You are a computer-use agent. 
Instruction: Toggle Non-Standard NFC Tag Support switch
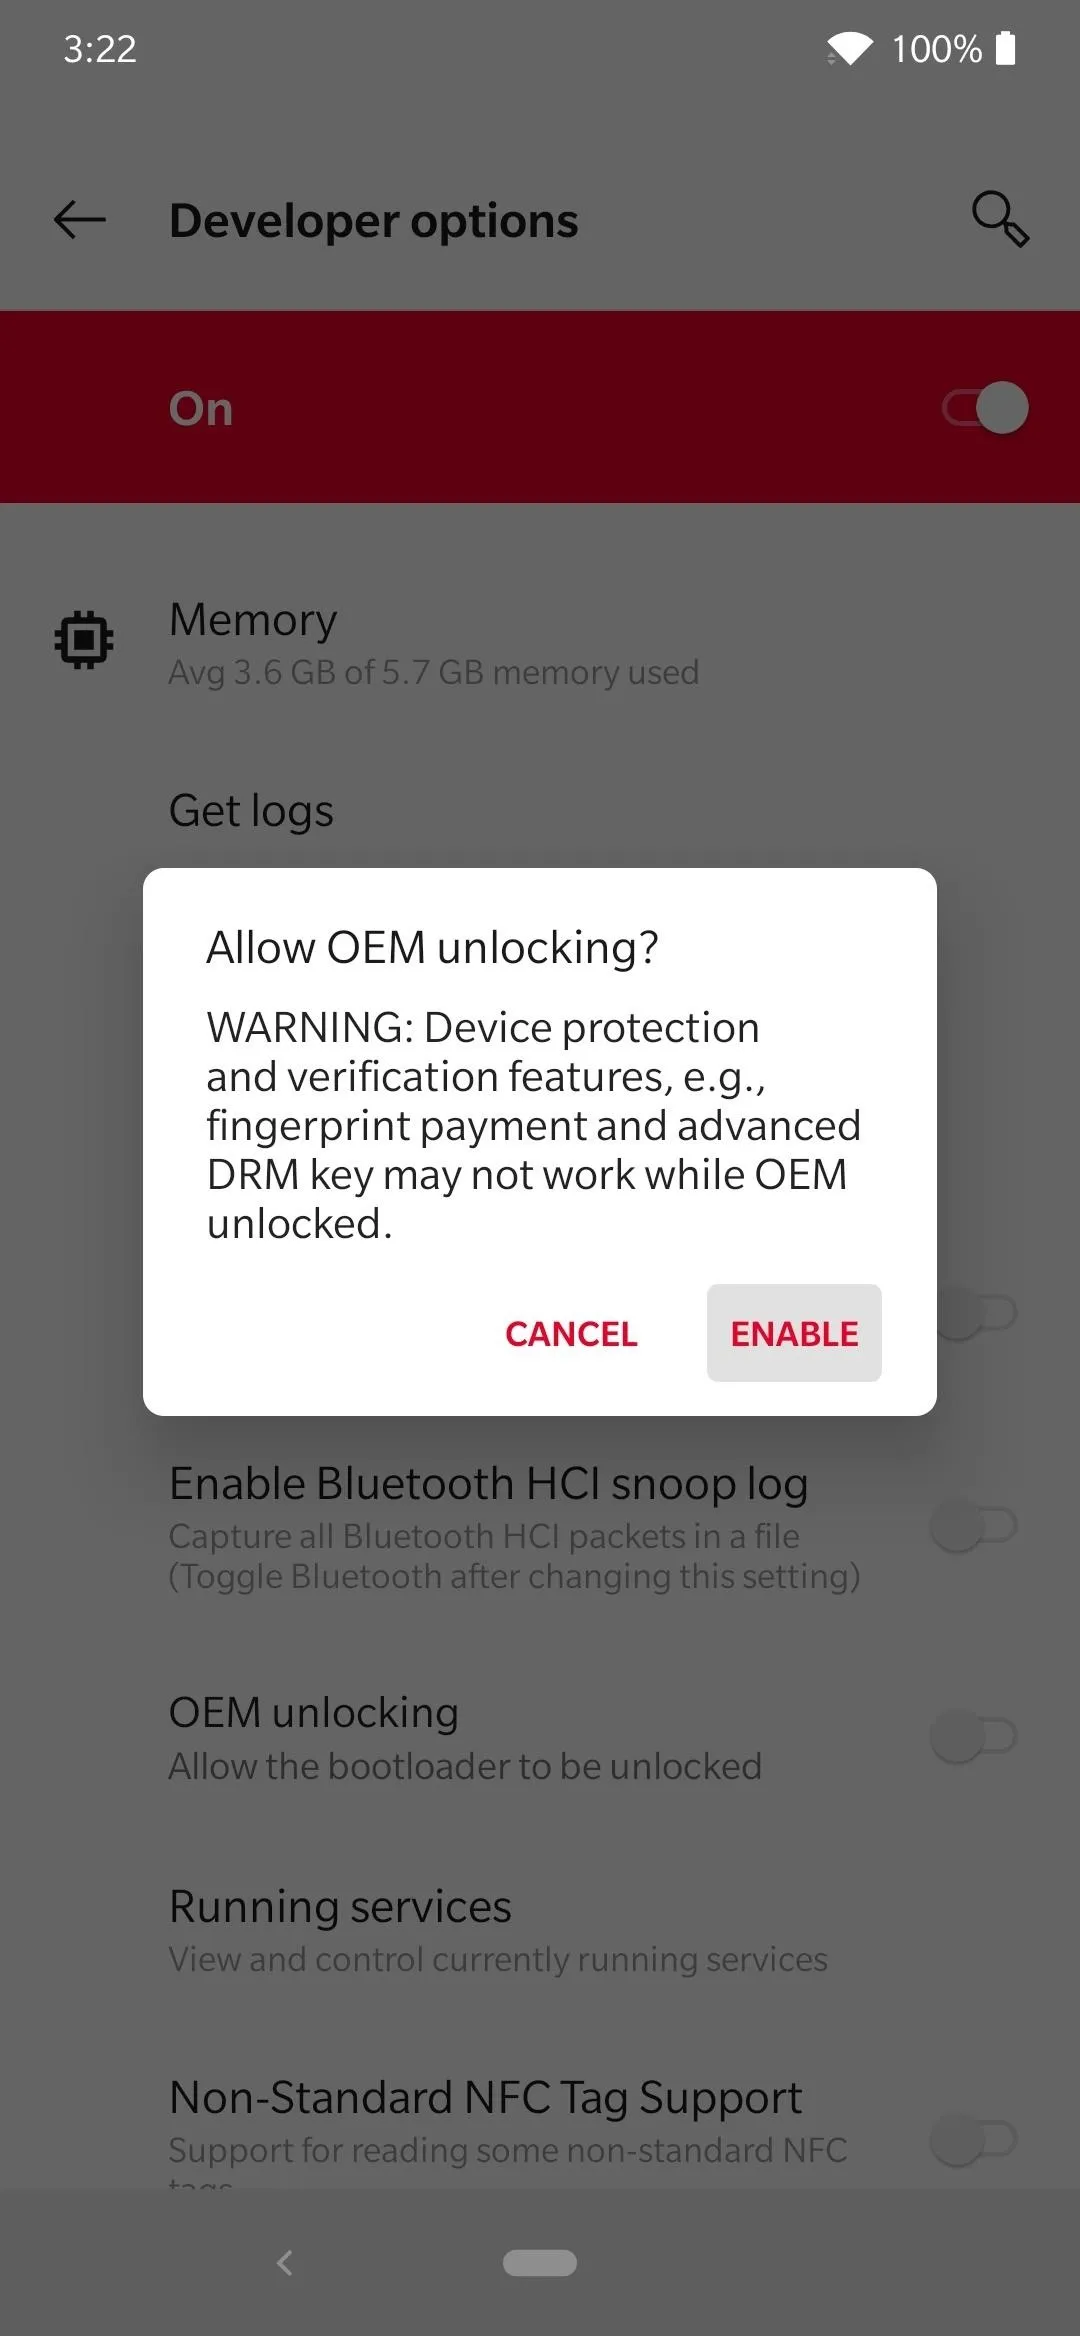pos(974,2140)
